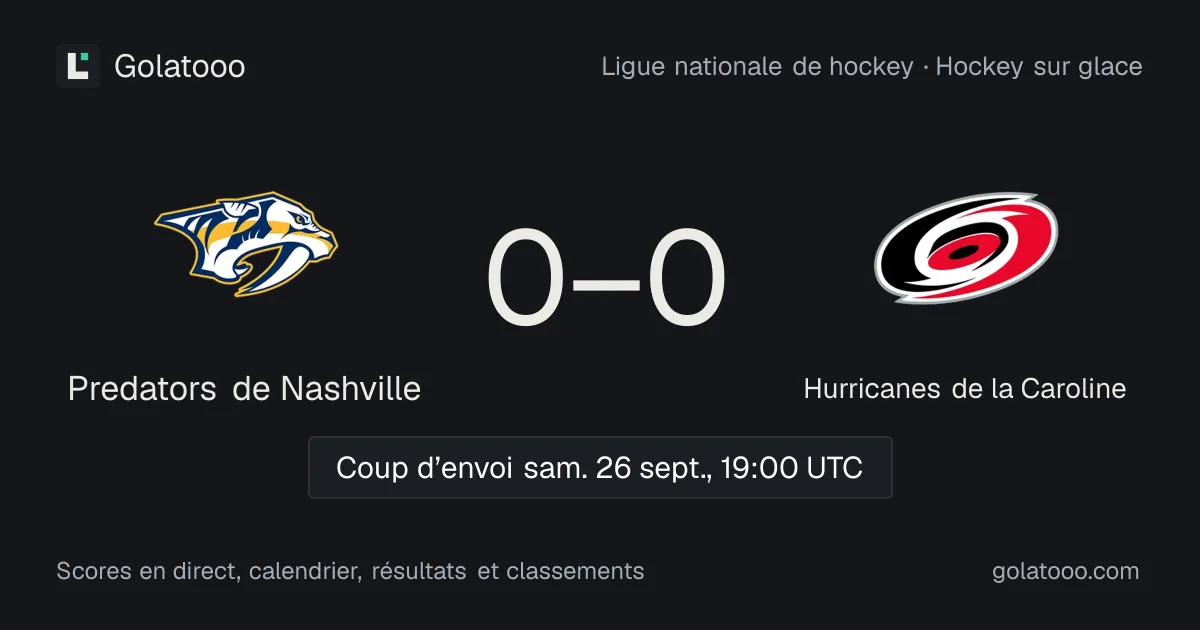Open Predators de Nashville team name
Image resolution: width=1200 pixels, height=630 pixels.
tap(244, 388)
